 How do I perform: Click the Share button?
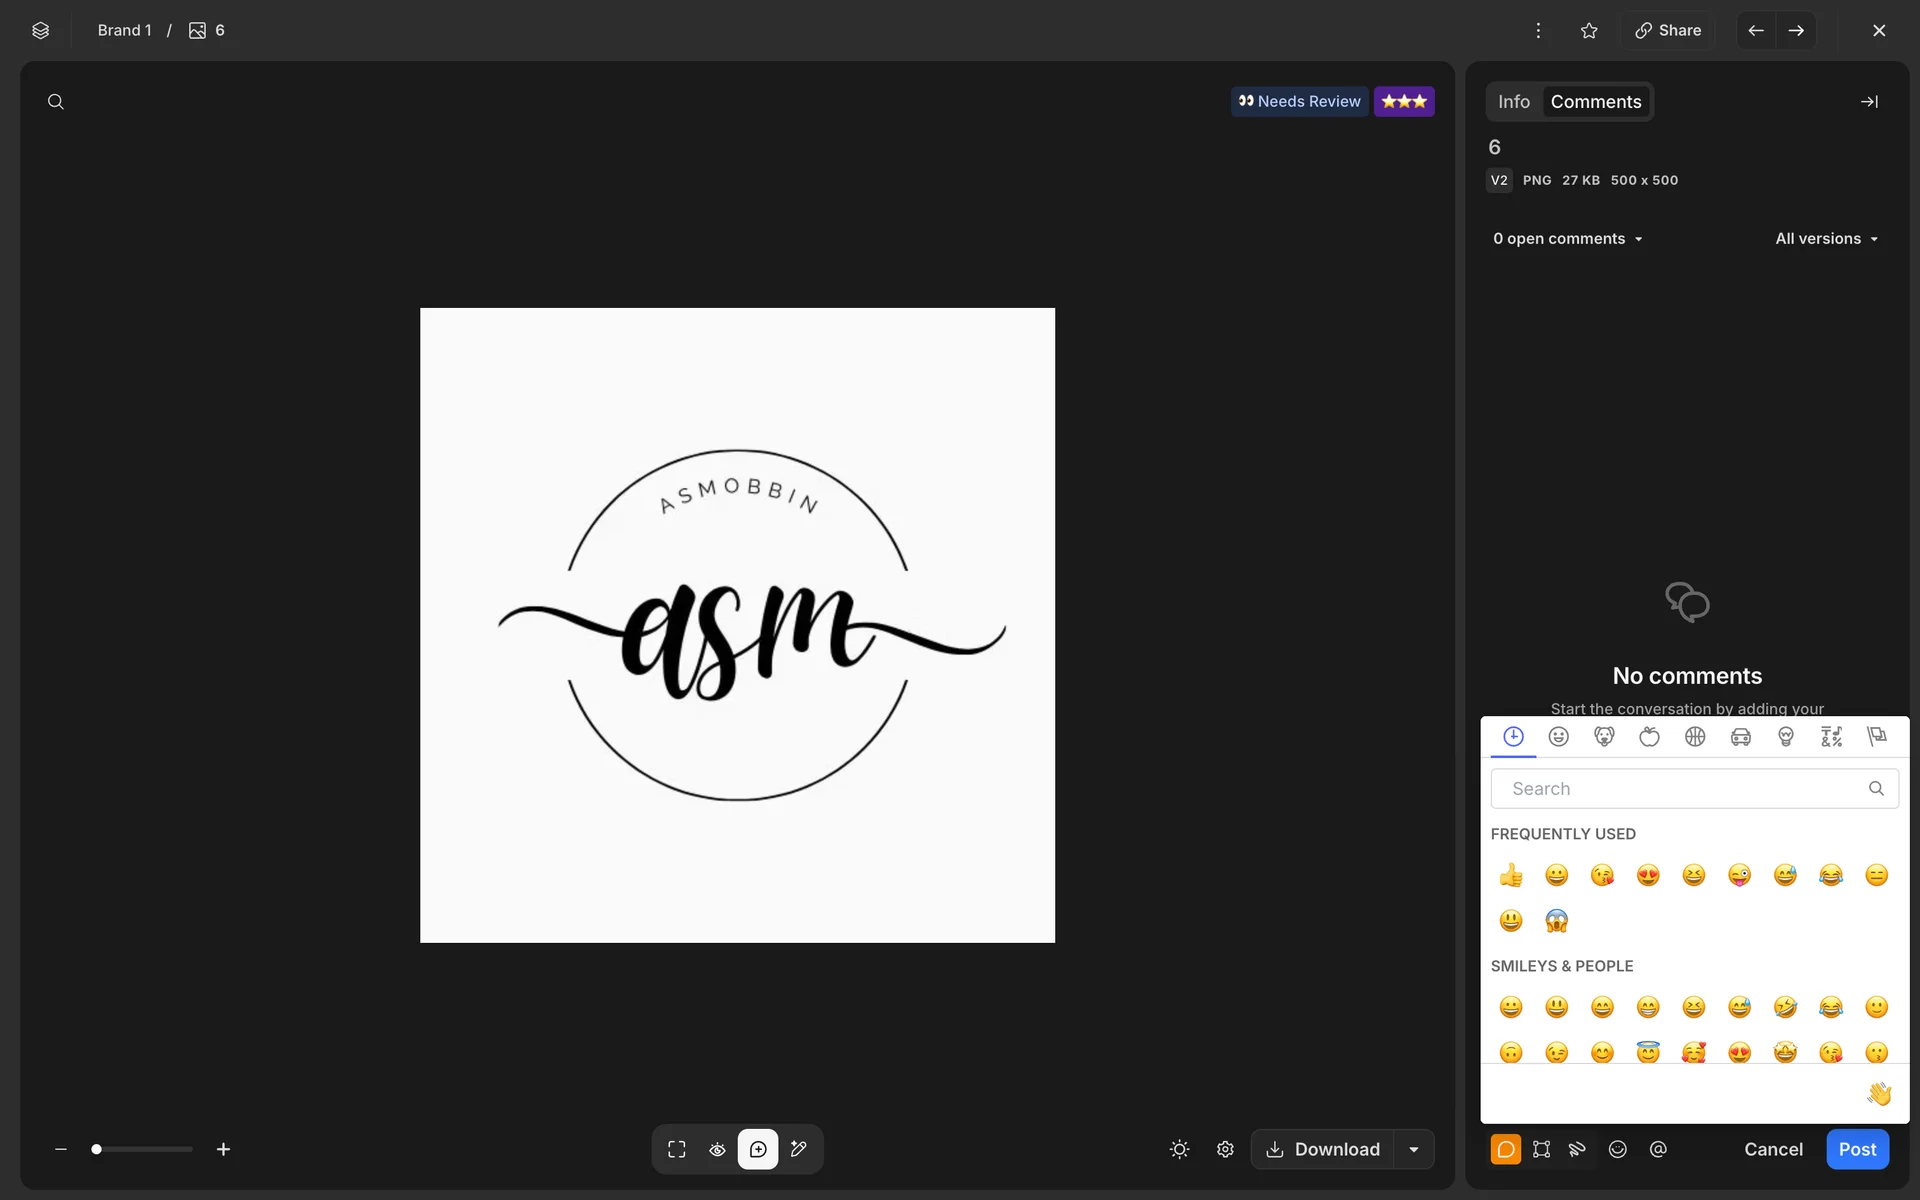(x=1668, y=30)
